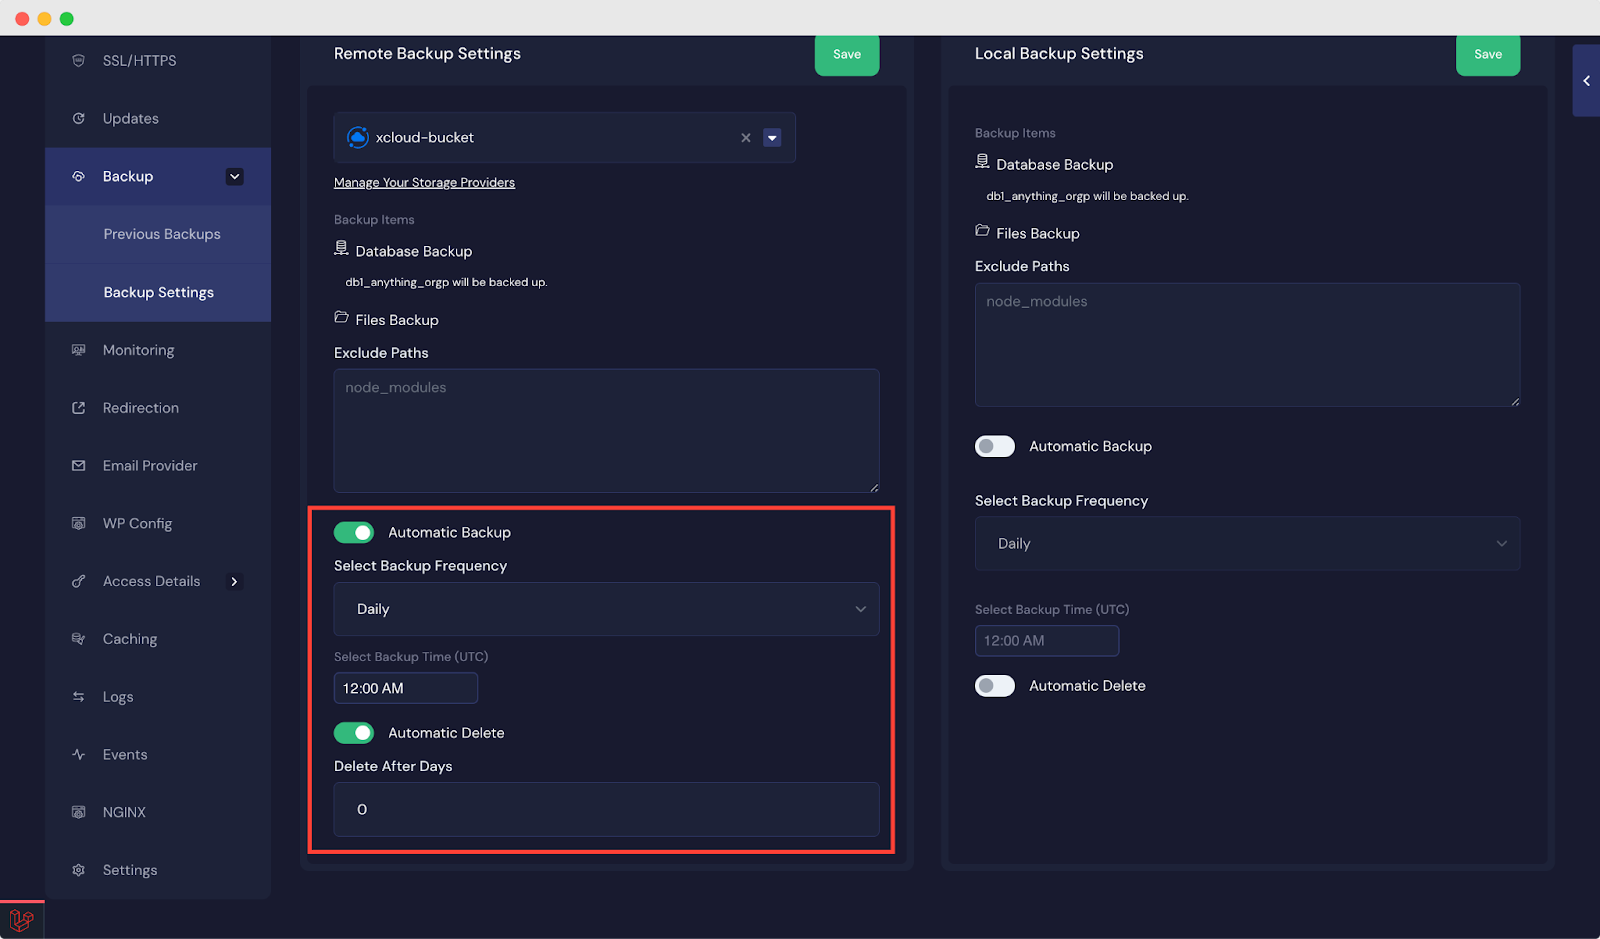Open Updates from the sidebar icon
Viewport: 1600px width, 939px height.
click(78, 118)
